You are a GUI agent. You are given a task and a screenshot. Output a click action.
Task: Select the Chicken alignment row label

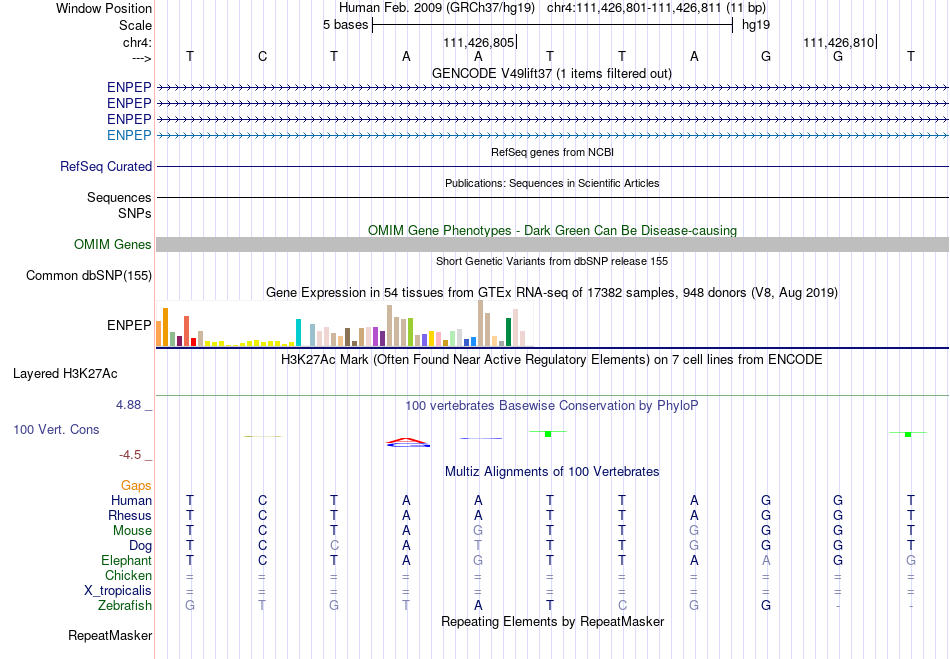tap(128, 575)
